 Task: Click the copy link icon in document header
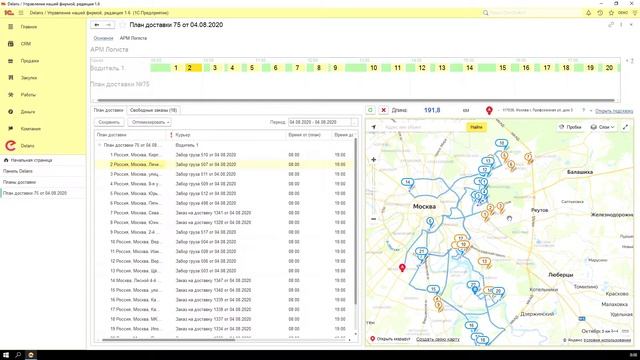coord(611,25)
